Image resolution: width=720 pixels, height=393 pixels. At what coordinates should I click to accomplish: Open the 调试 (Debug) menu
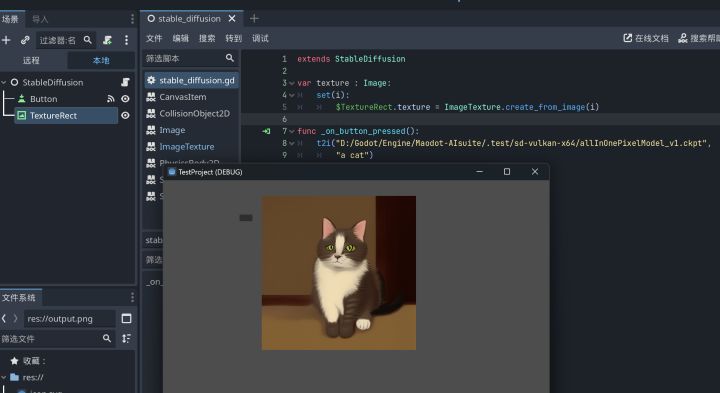click(260, 39)
